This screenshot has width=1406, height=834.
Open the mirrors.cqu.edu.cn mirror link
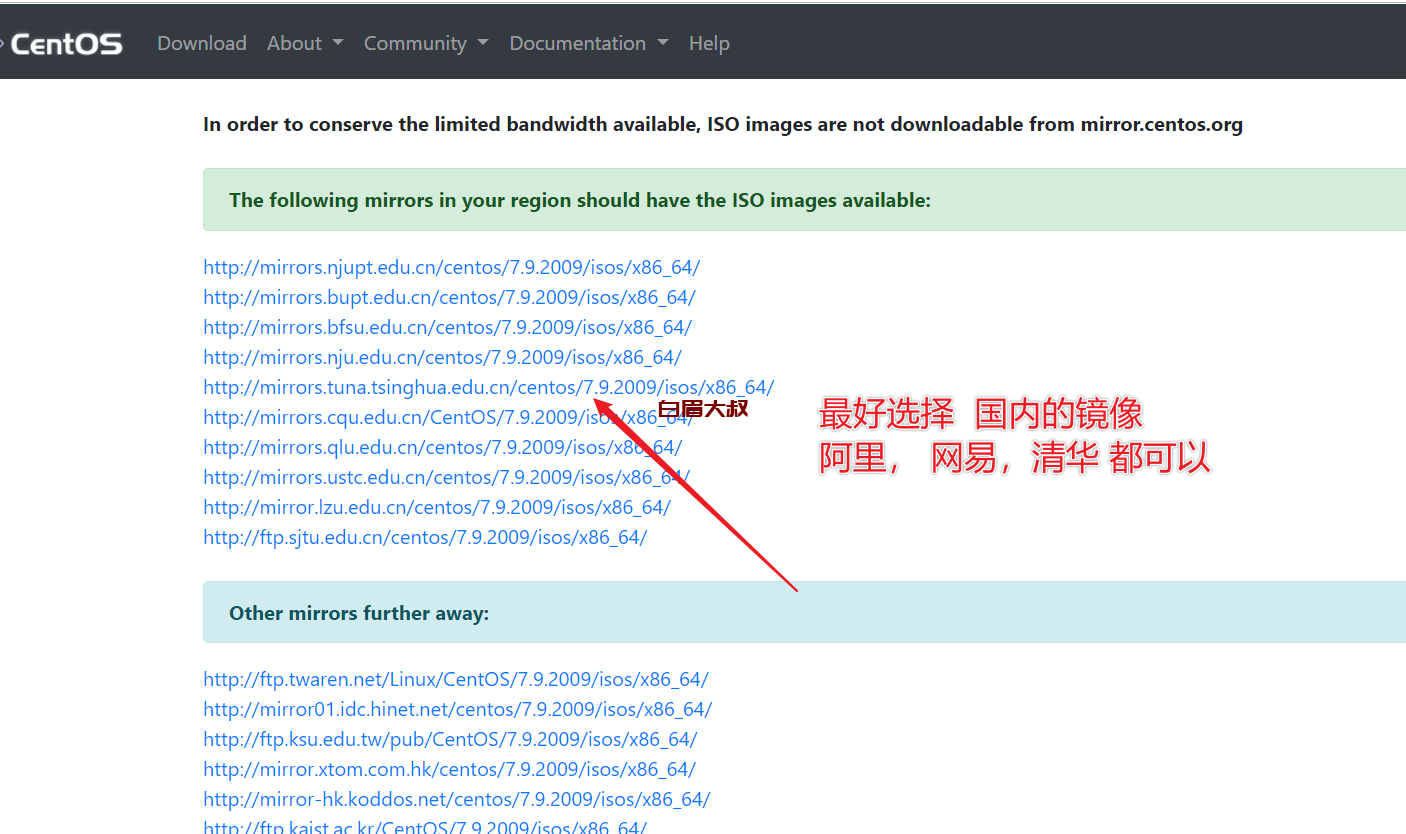pos(448,417)
